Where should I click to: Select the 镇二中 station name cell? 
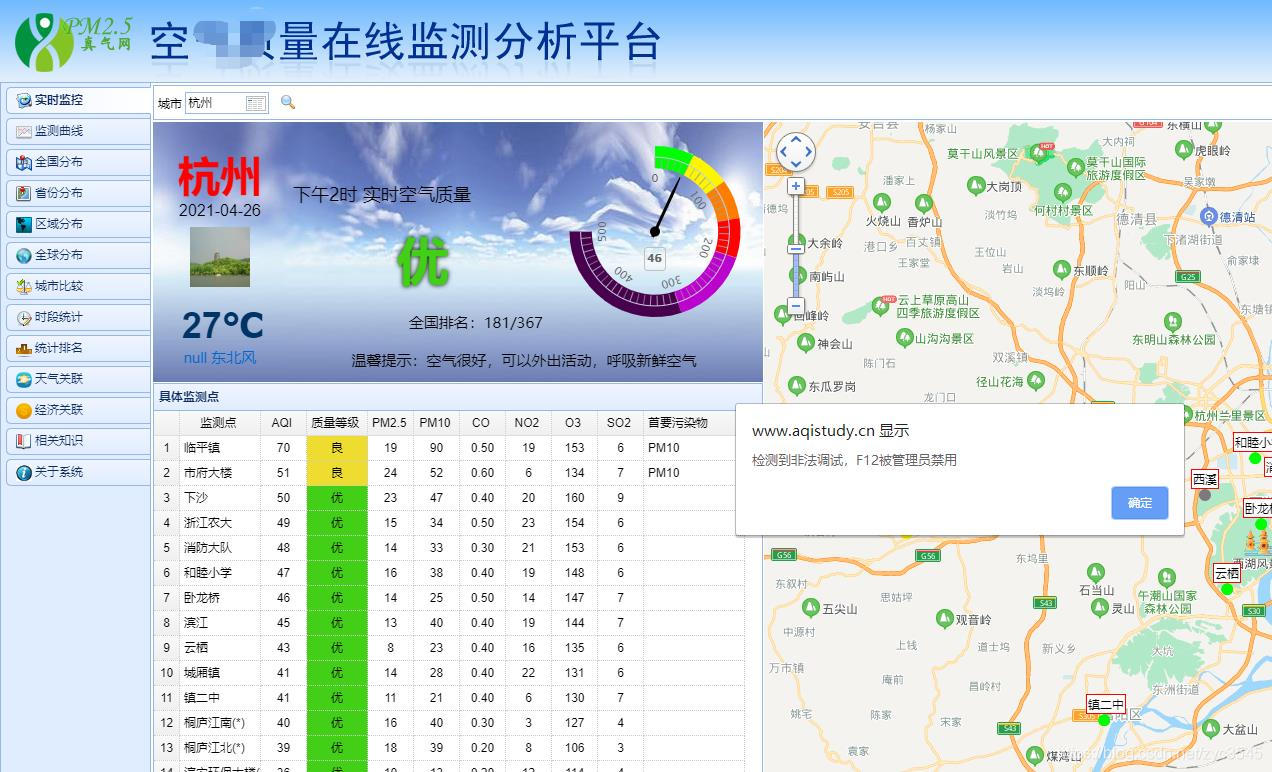click(219, 698)
